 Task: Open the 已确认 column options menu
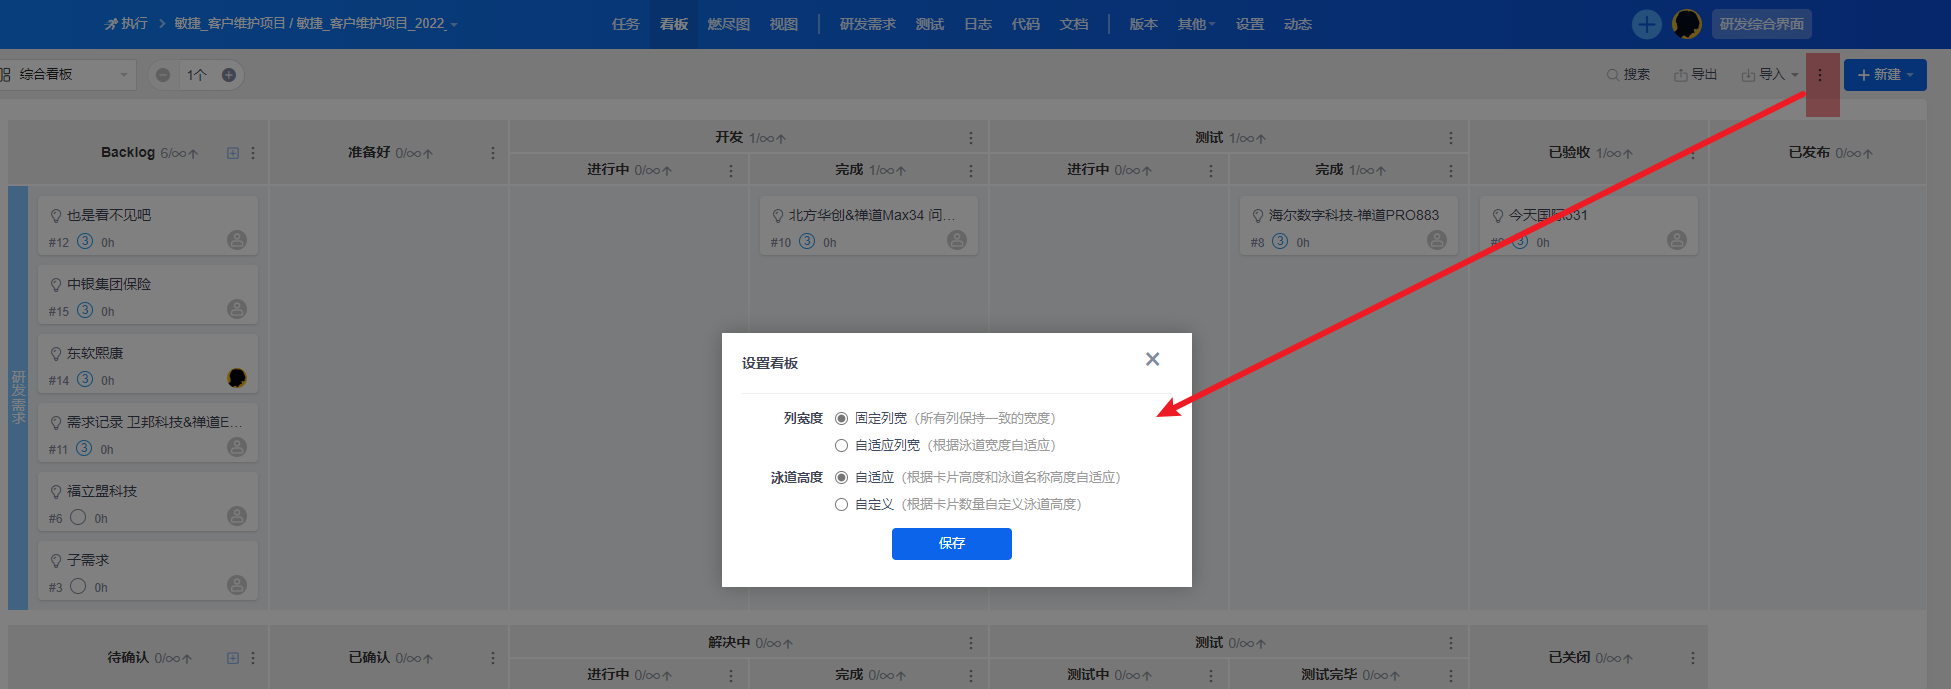coord(493,658)
